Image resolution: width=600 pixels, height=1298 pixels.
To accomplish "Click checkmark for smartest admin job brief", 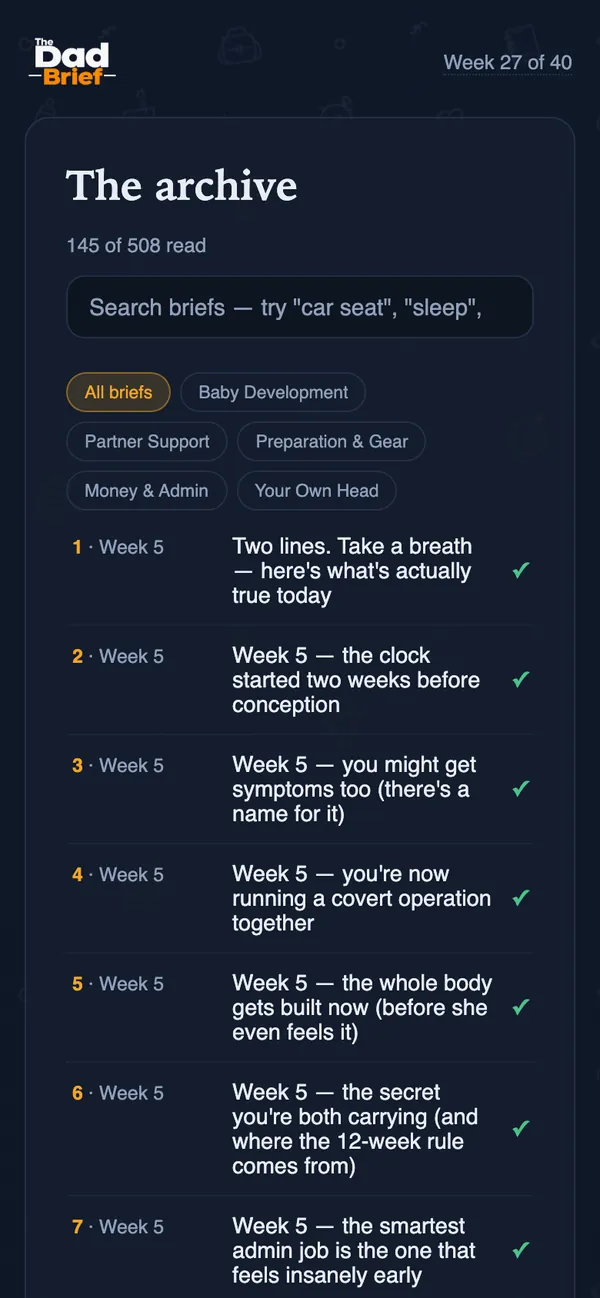I will (x=520, y=1250).
